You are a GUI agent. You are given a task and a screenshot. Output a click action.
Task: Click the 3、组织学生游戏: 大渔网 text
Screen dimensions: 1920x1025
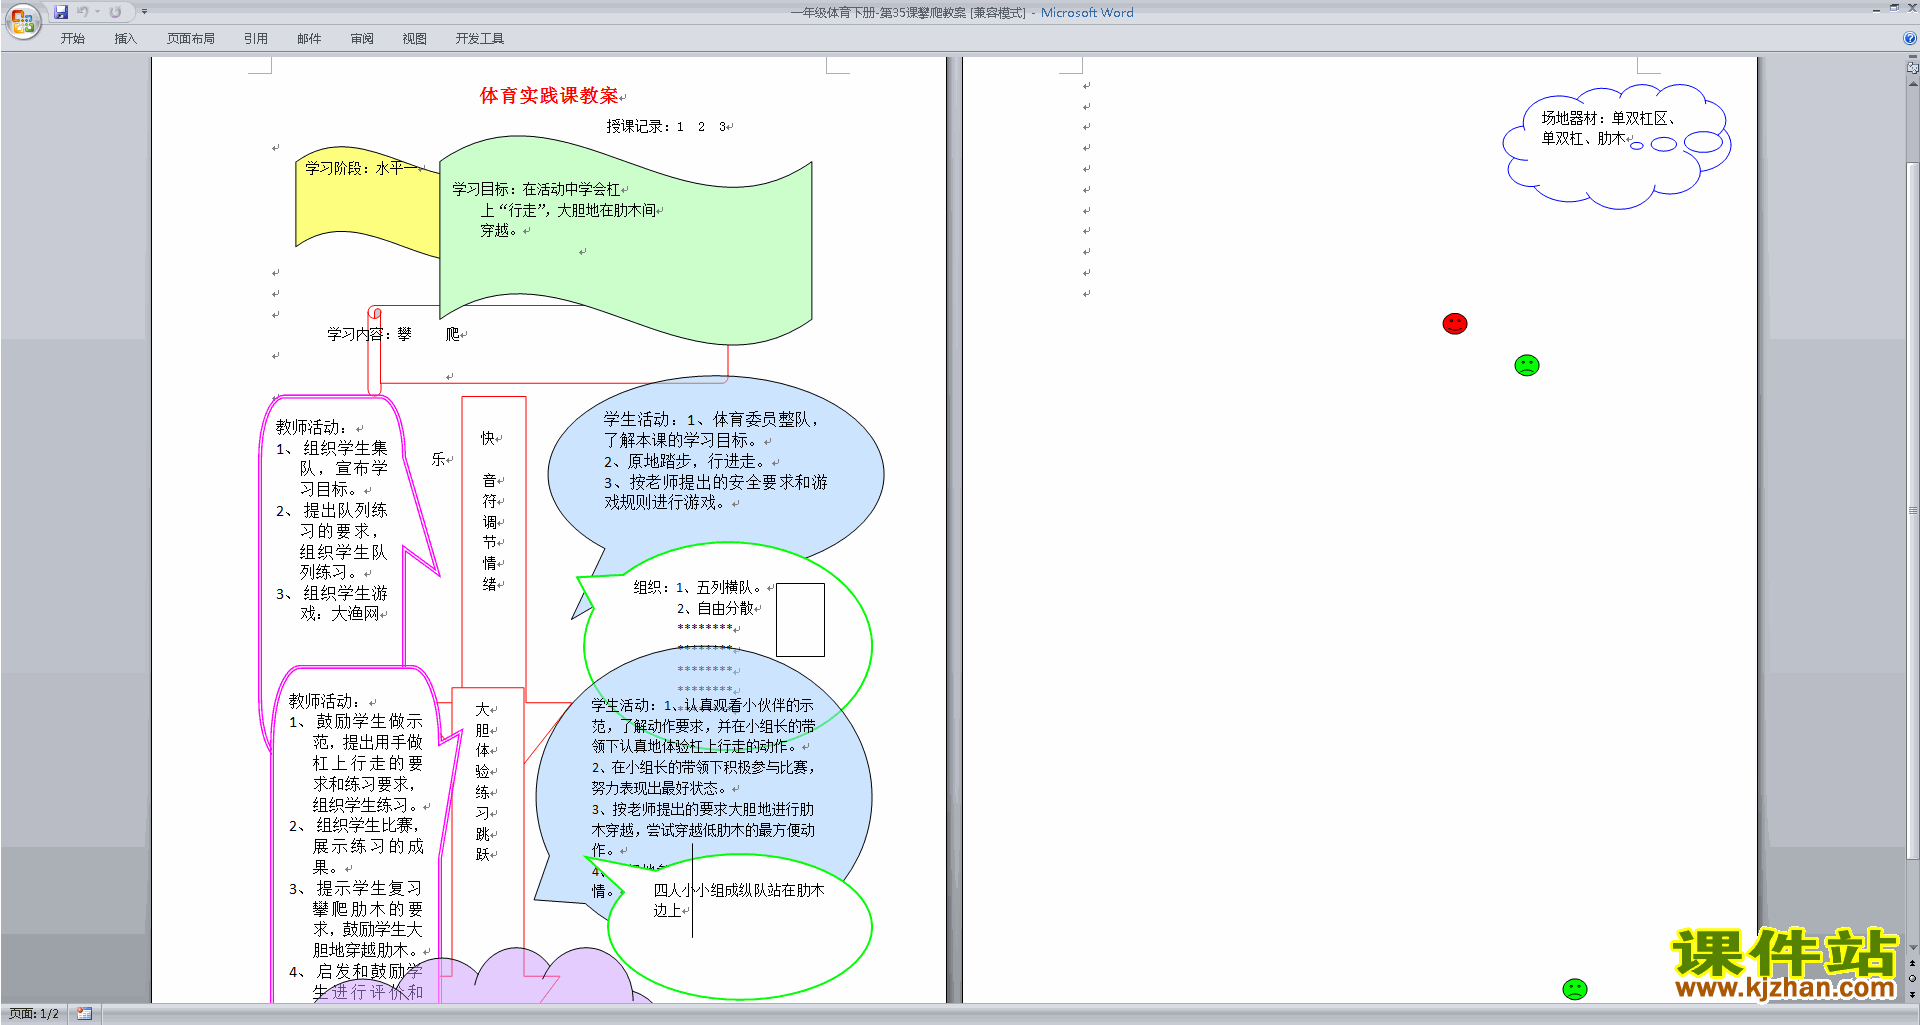(332, 604)
